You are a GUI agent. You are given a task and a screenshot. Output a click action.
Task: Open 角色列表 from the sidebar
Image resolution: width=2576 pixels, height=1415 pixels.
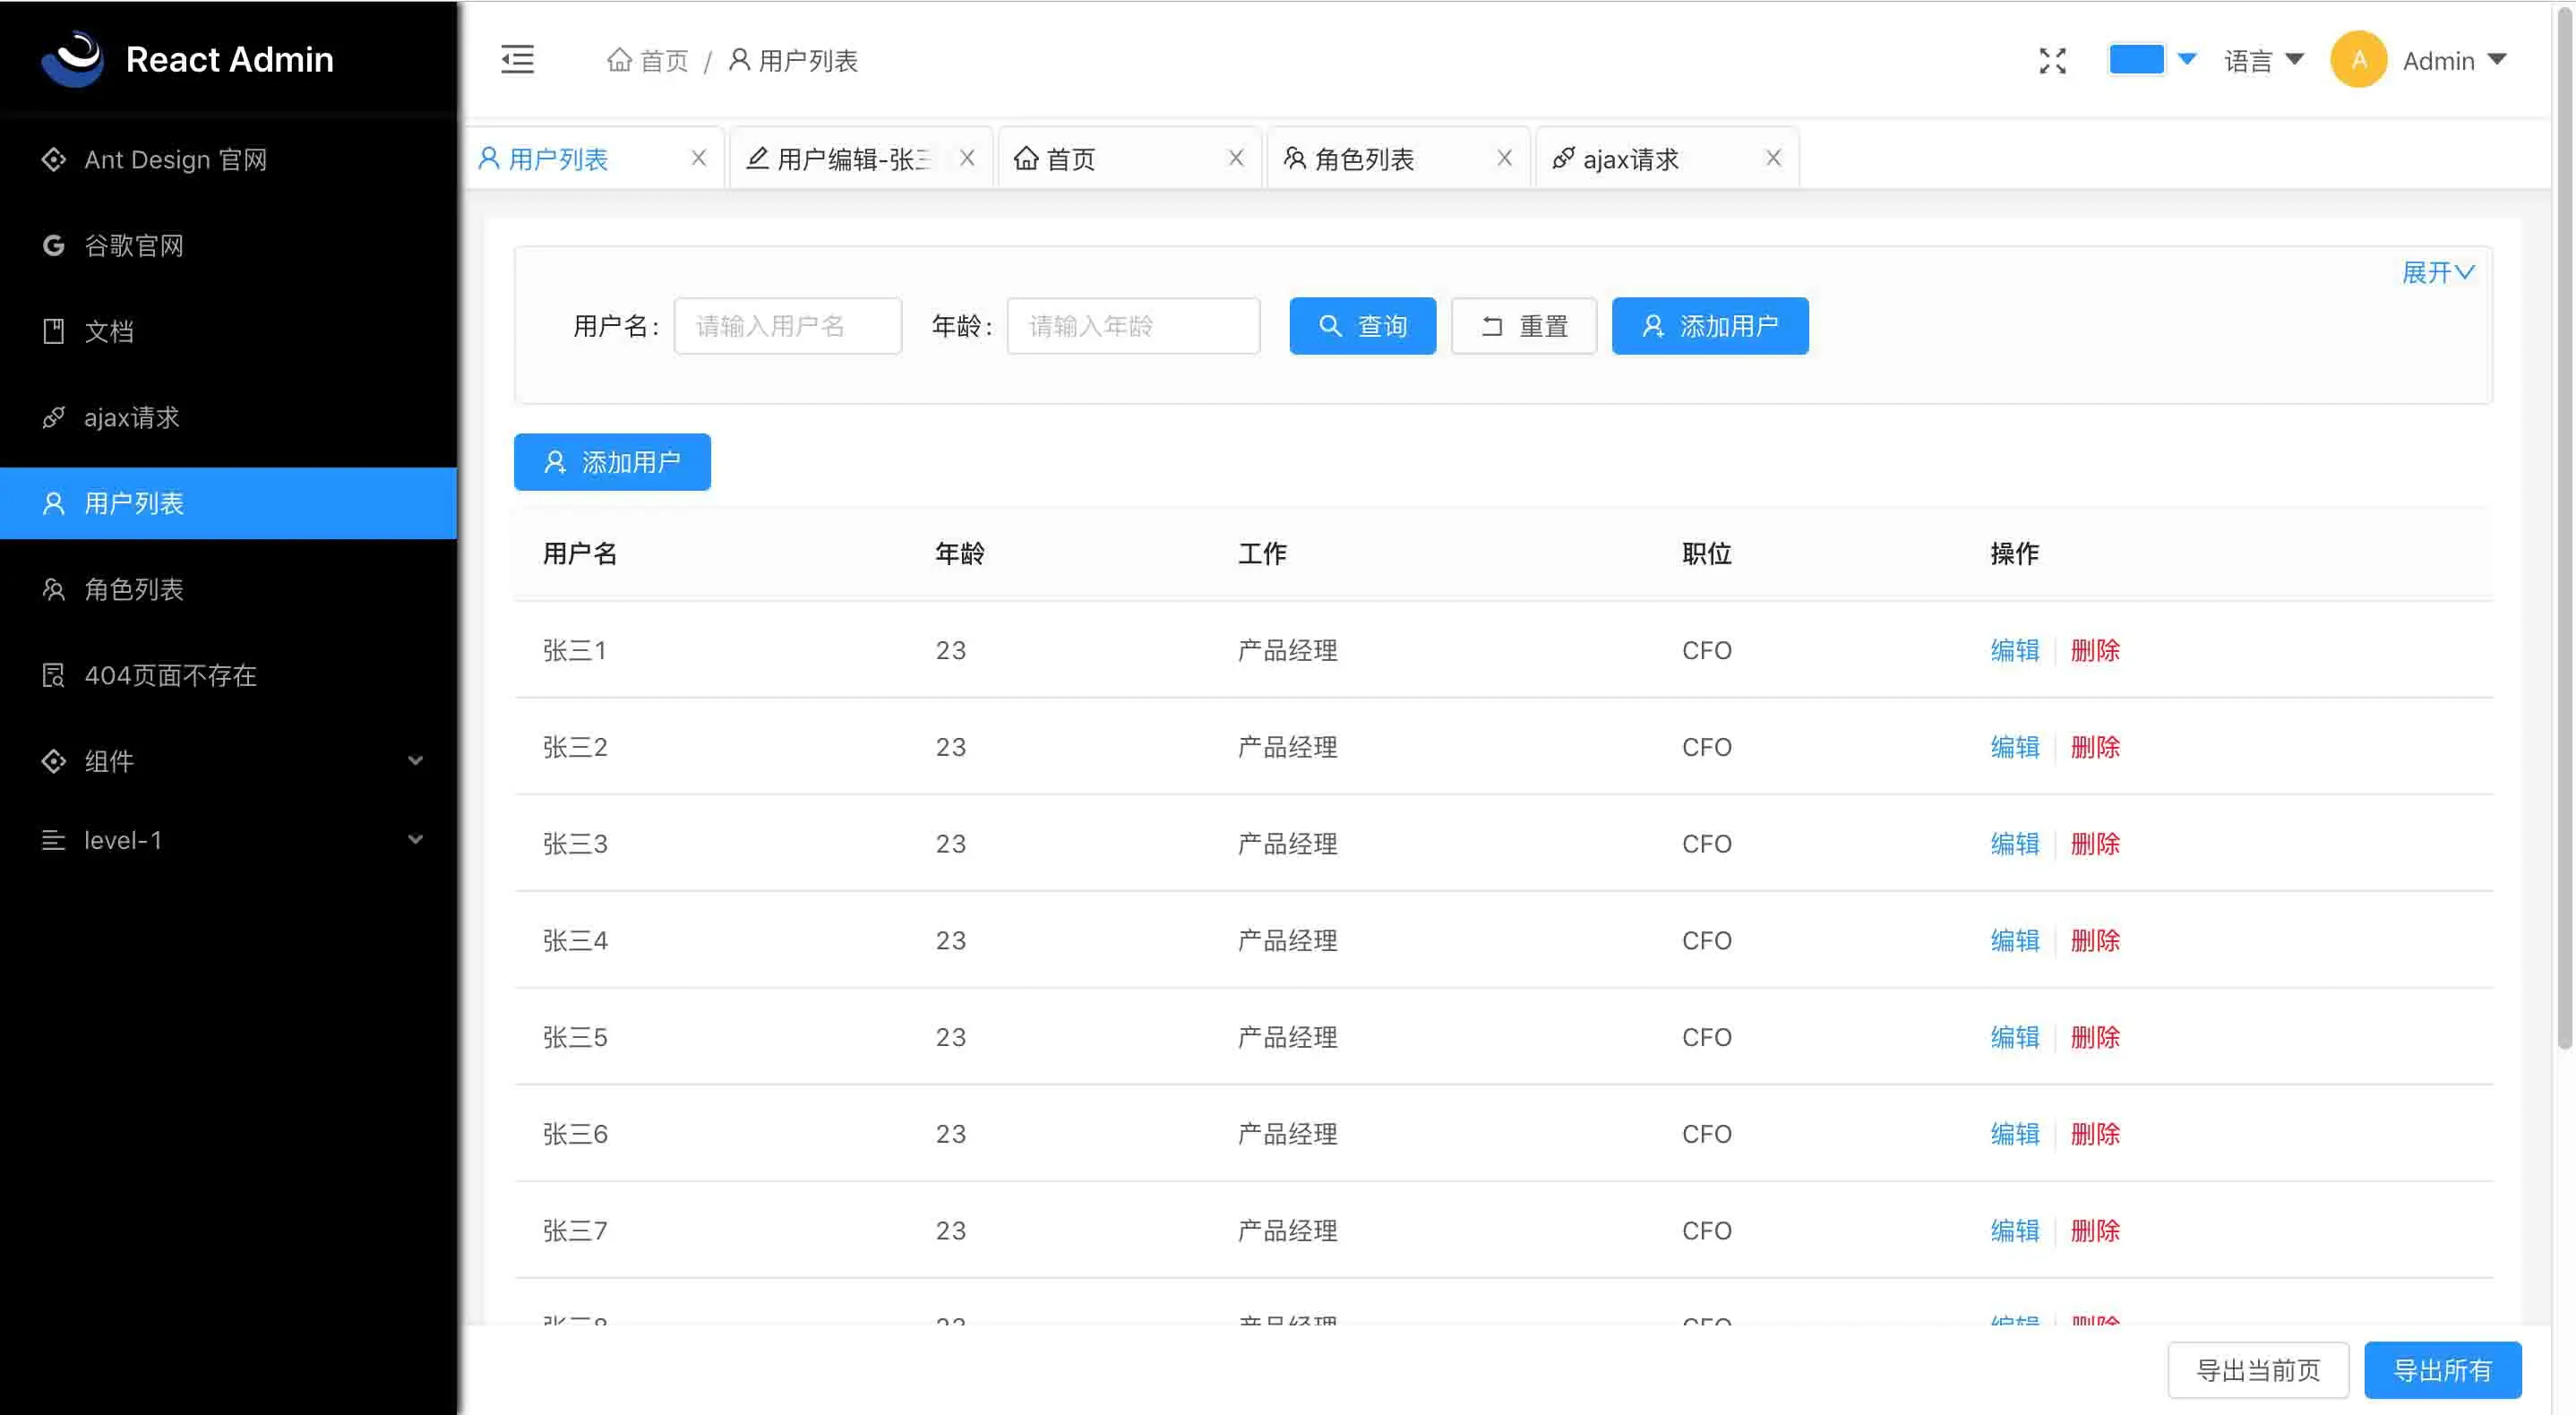coord(133,589)
